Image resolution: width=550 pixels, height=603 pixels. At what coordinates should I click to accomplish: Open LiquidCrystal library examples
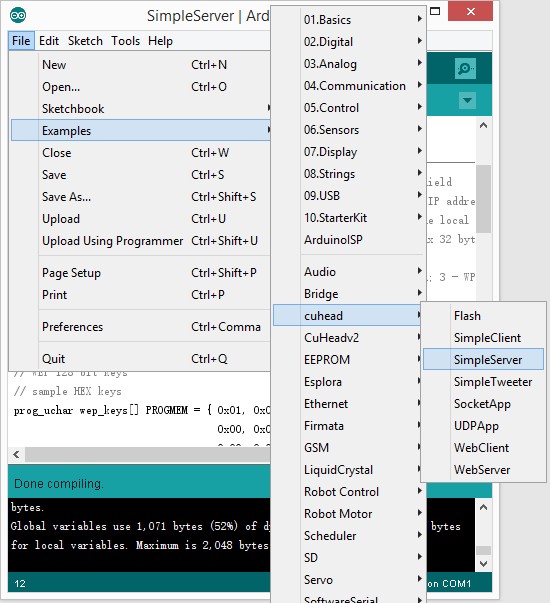click(x=348, y=470)
